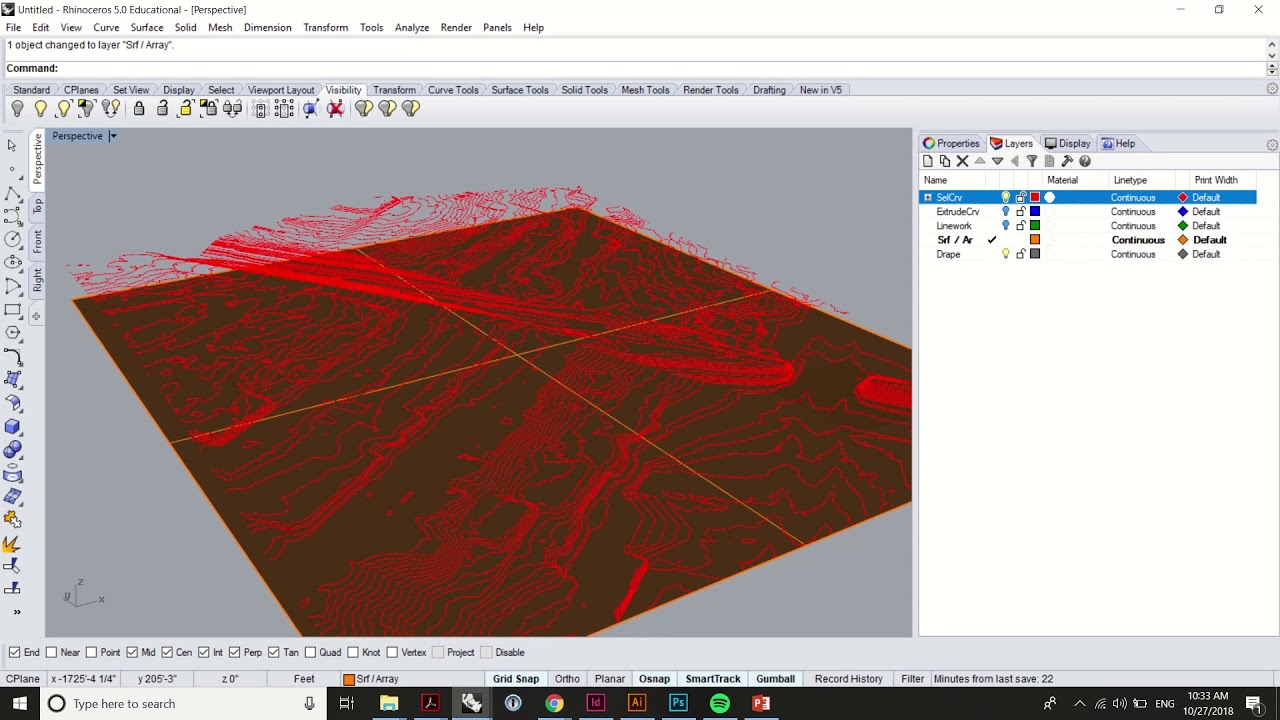Open the Puzzle-piece Join tool
This screenshot has width=1280, height=720.
[x=13, y=520]
